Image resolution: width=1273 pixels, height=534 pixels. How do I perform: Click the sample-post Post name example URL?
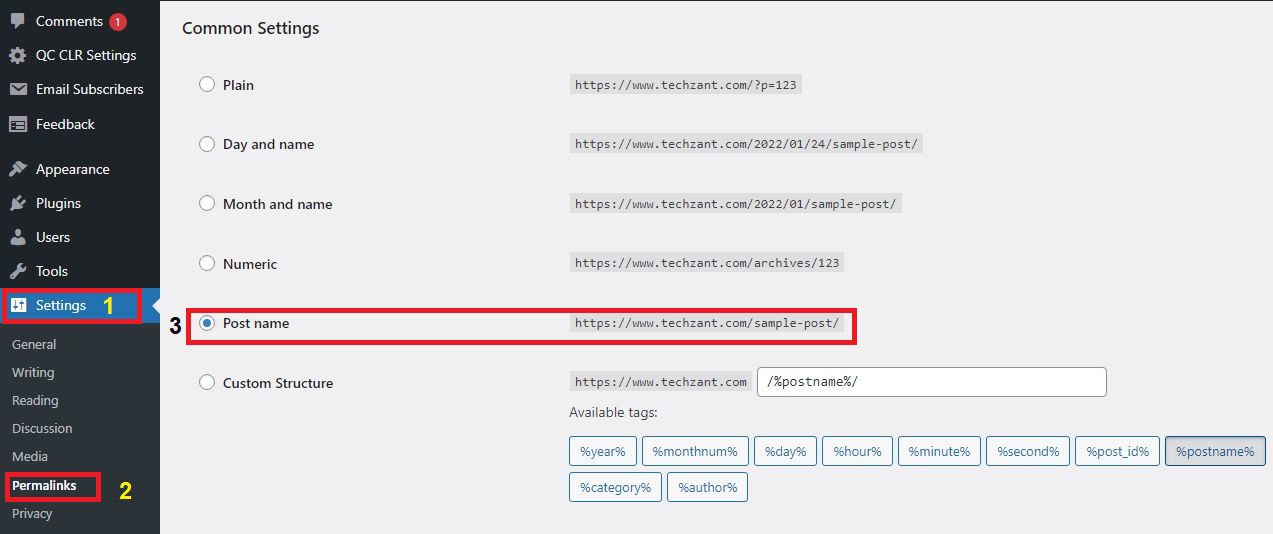coord(707,323)
